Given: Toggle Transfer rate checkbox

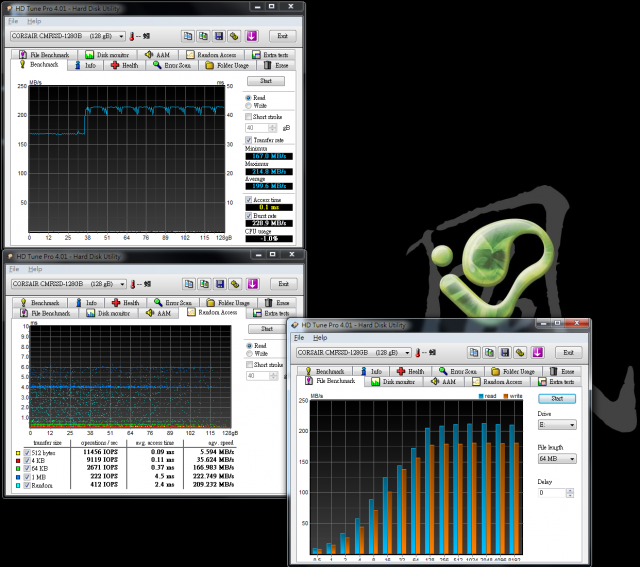Looking at the screenshot, I should click(x=248, y=140).
